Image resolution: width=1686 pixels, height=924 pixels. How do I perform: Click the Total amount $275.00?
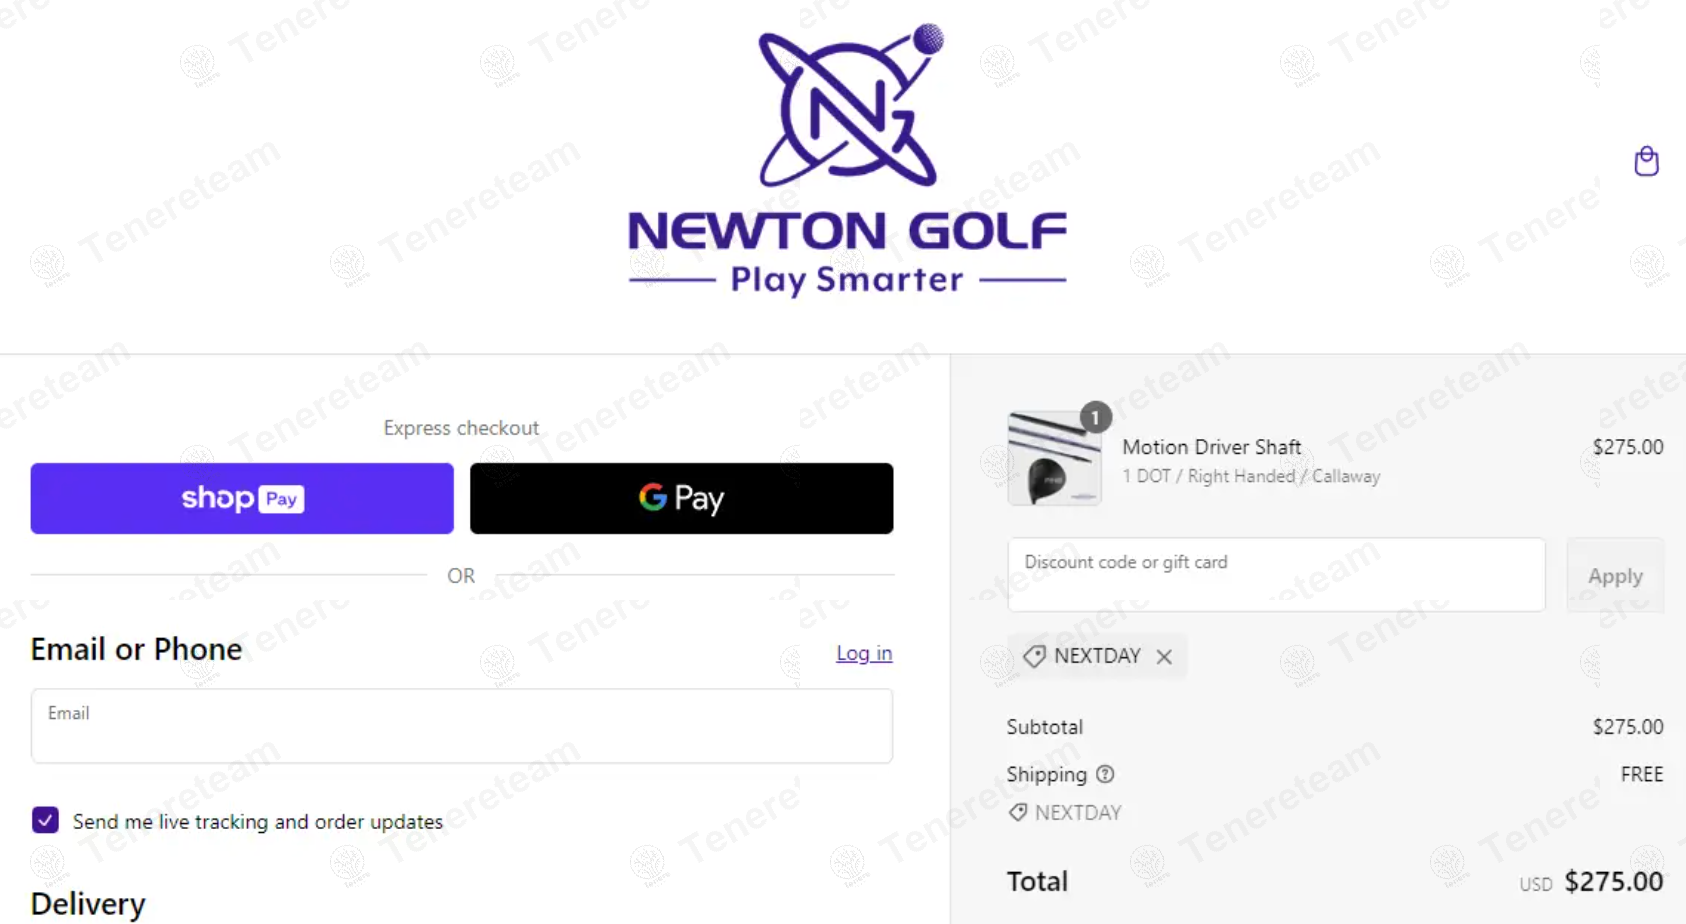(1613, 881)
